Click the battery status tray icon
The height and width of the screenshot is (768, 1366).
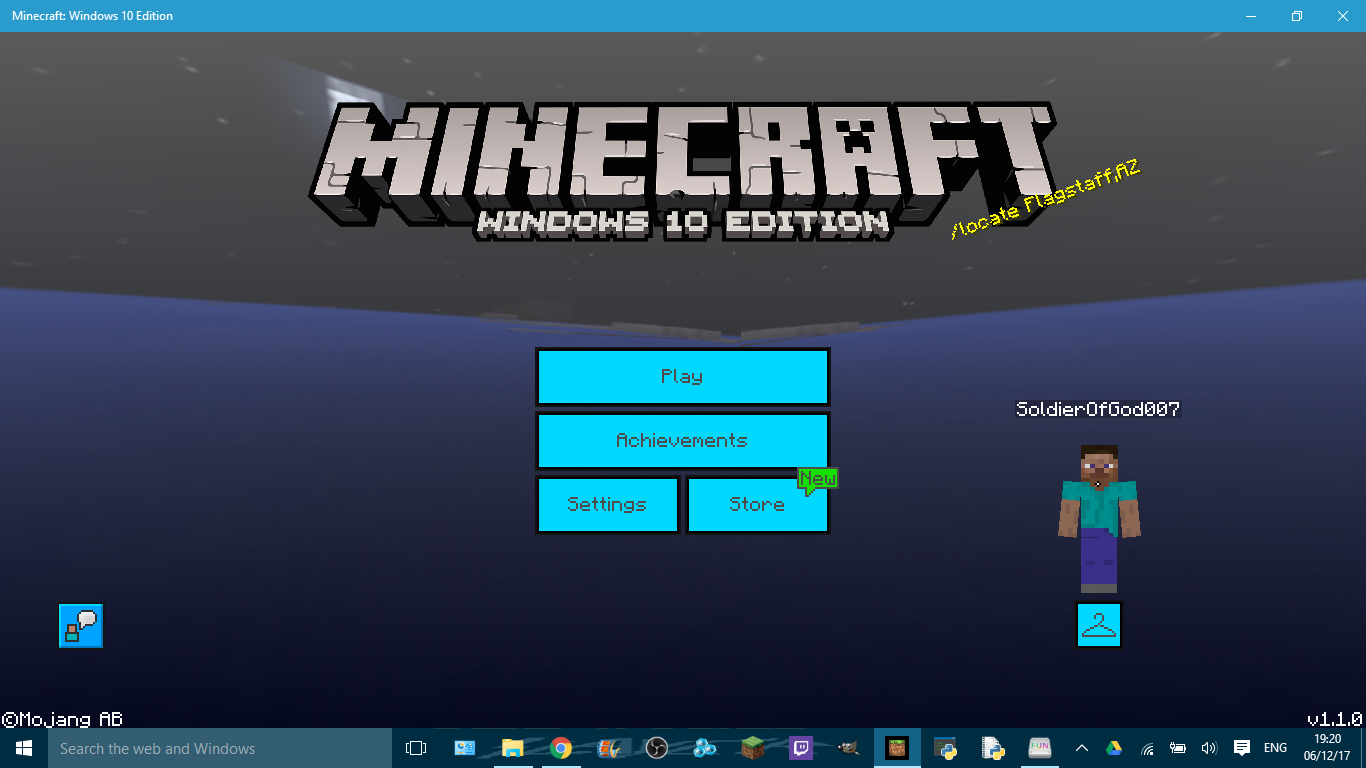pos(1178,748)
